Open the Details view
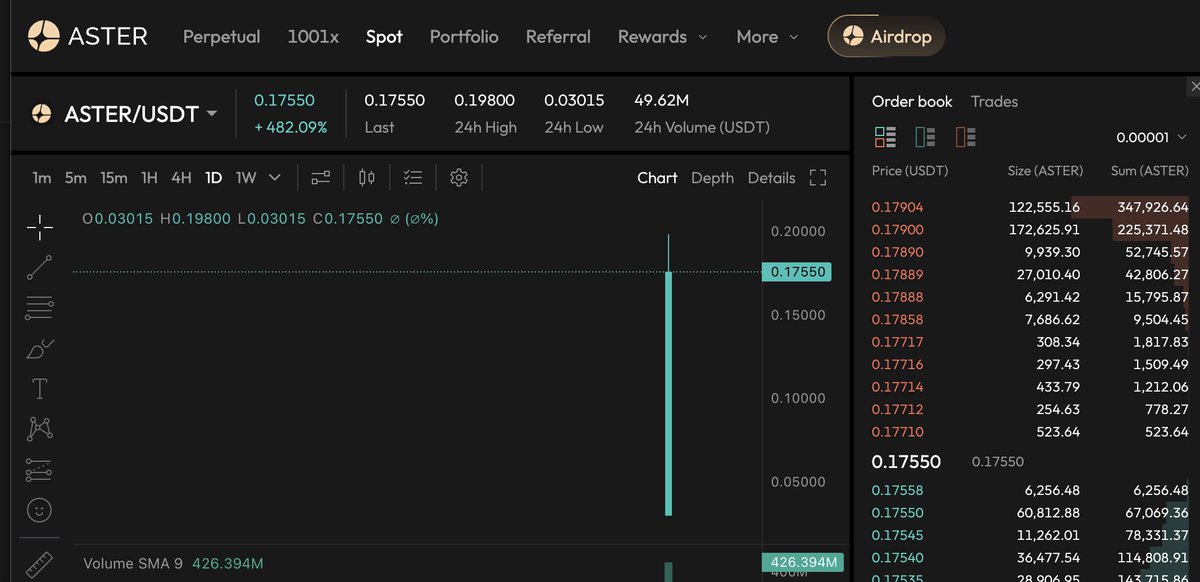The height and width of the screenshot is (582, 1200). [771, 178]
